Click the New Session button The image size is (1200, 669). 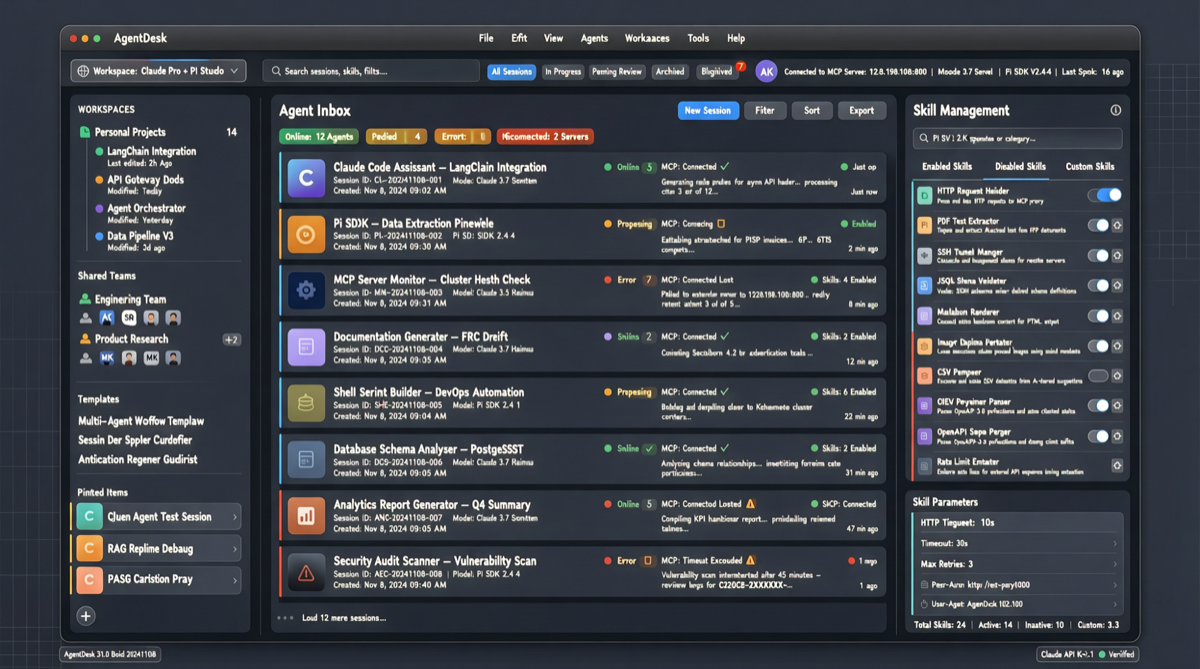pyautogui.click(x=708, y=110)
